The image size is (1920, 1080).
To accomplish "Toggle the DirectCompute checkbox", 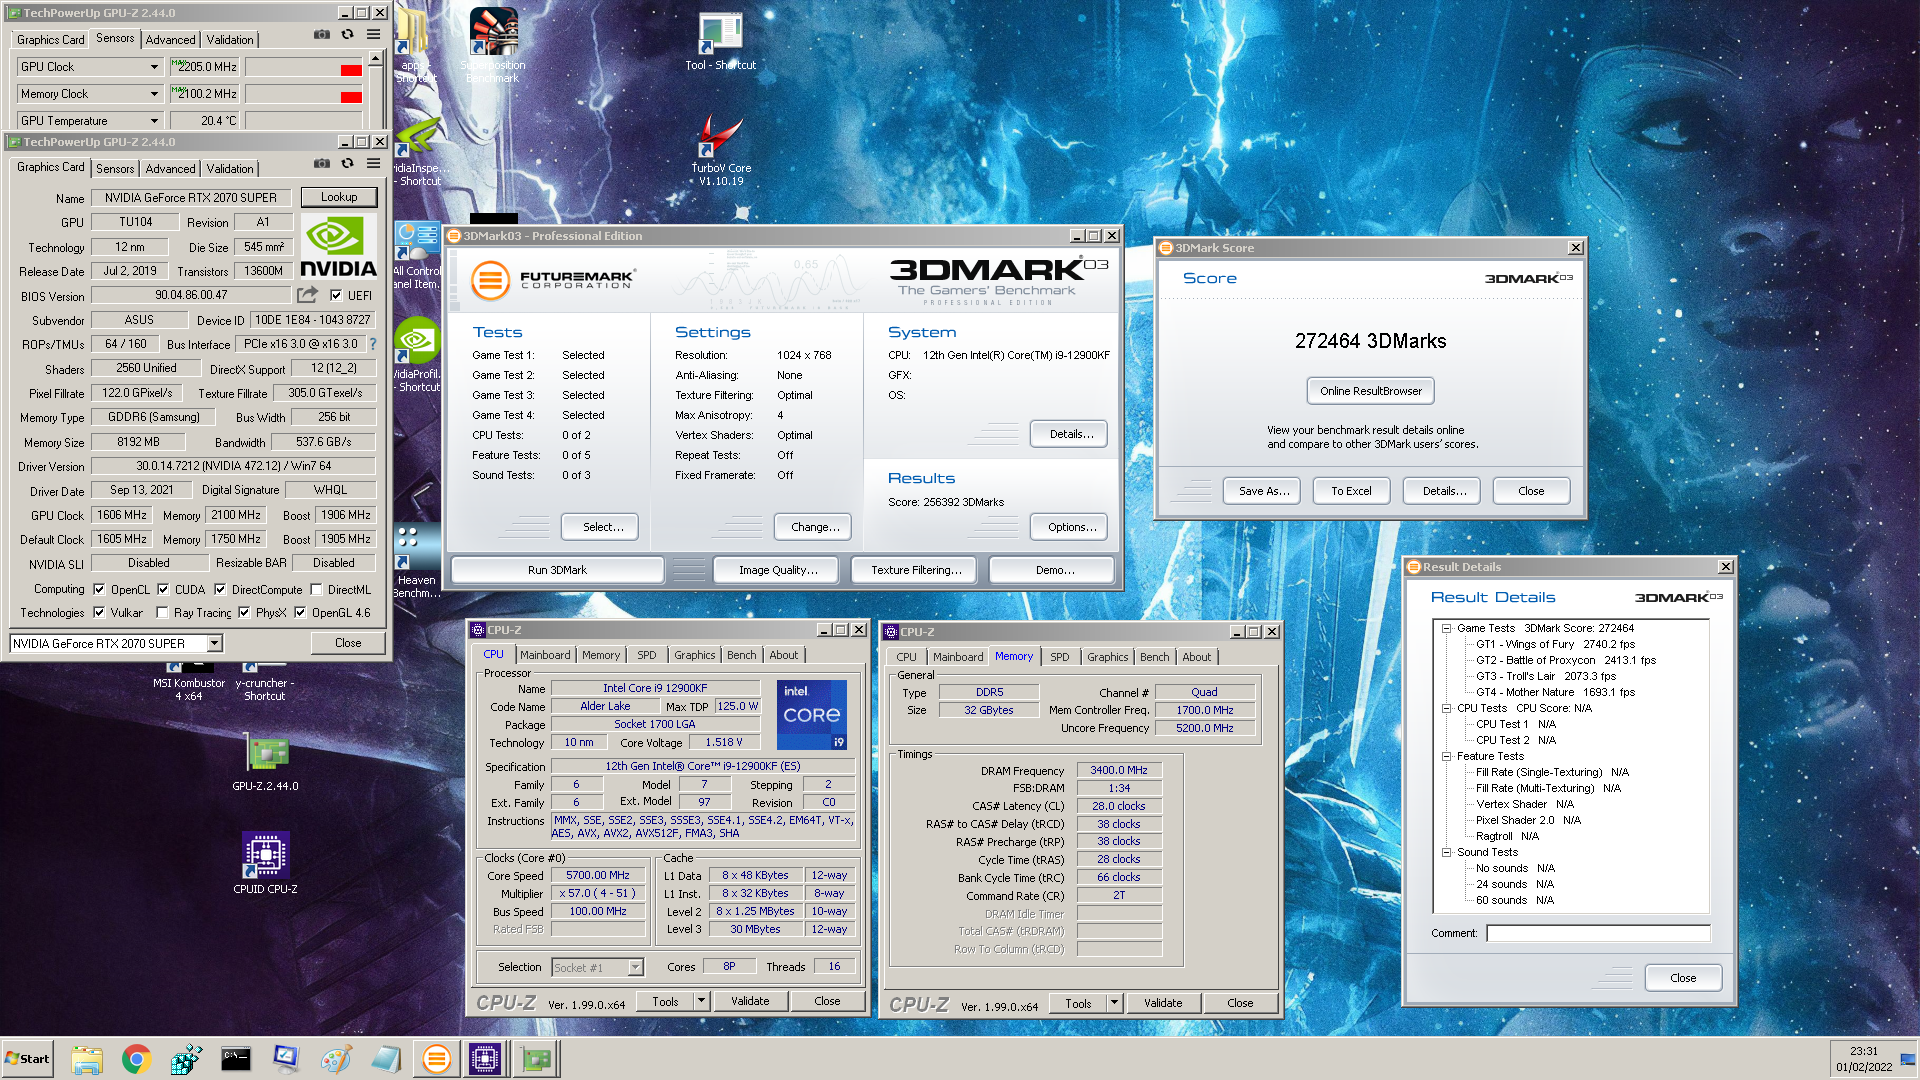I will pyautogui.click(x=220, y=589).
